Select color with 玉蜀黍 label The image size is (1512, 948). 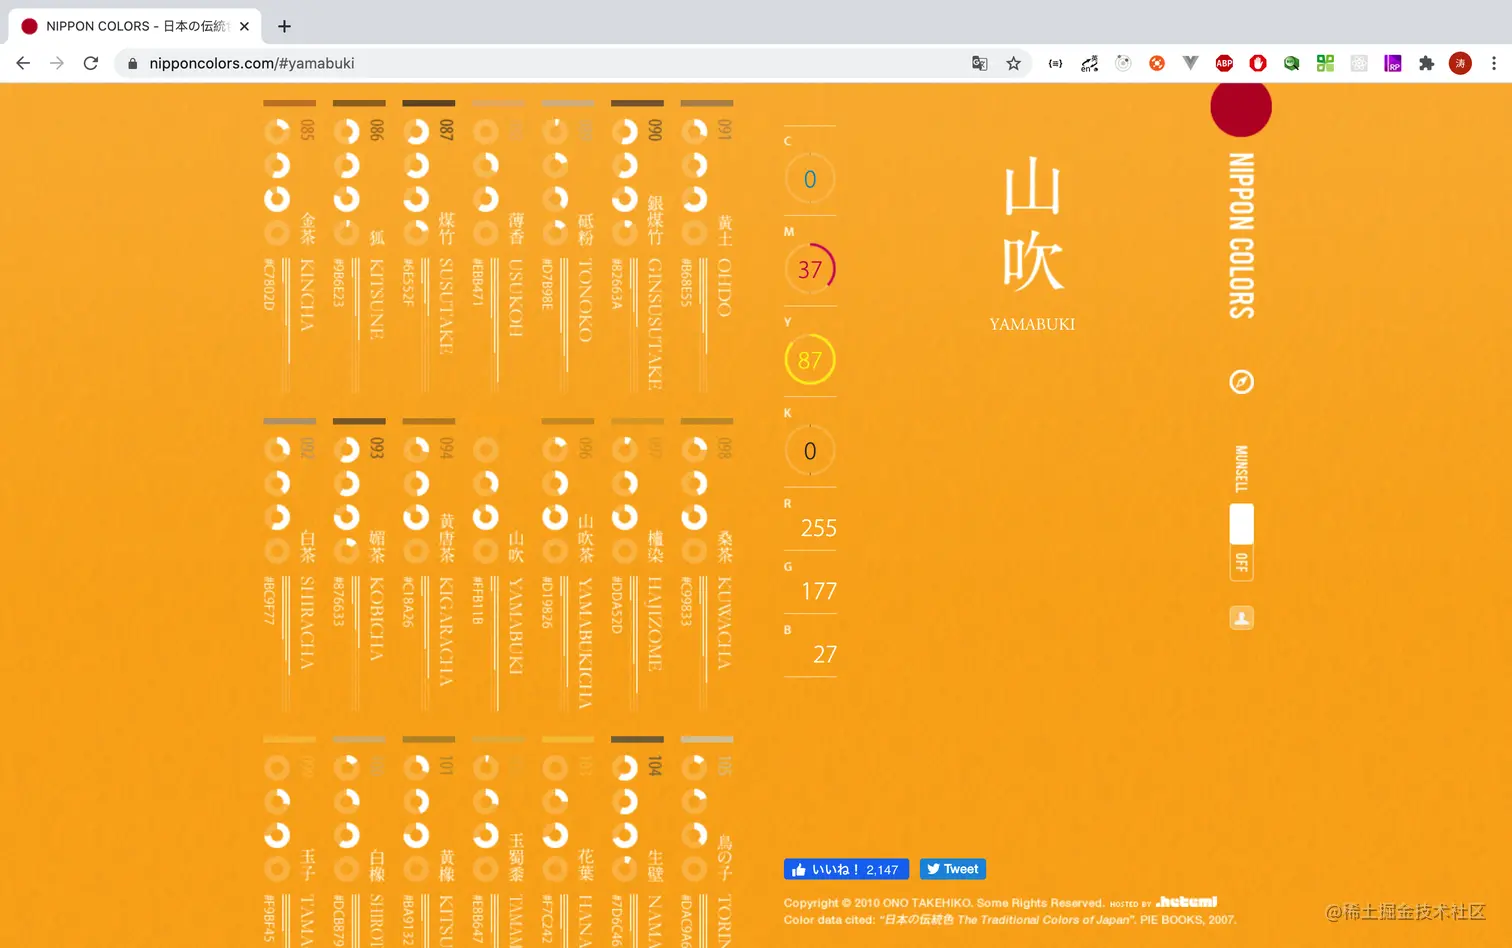pos(498,842)
